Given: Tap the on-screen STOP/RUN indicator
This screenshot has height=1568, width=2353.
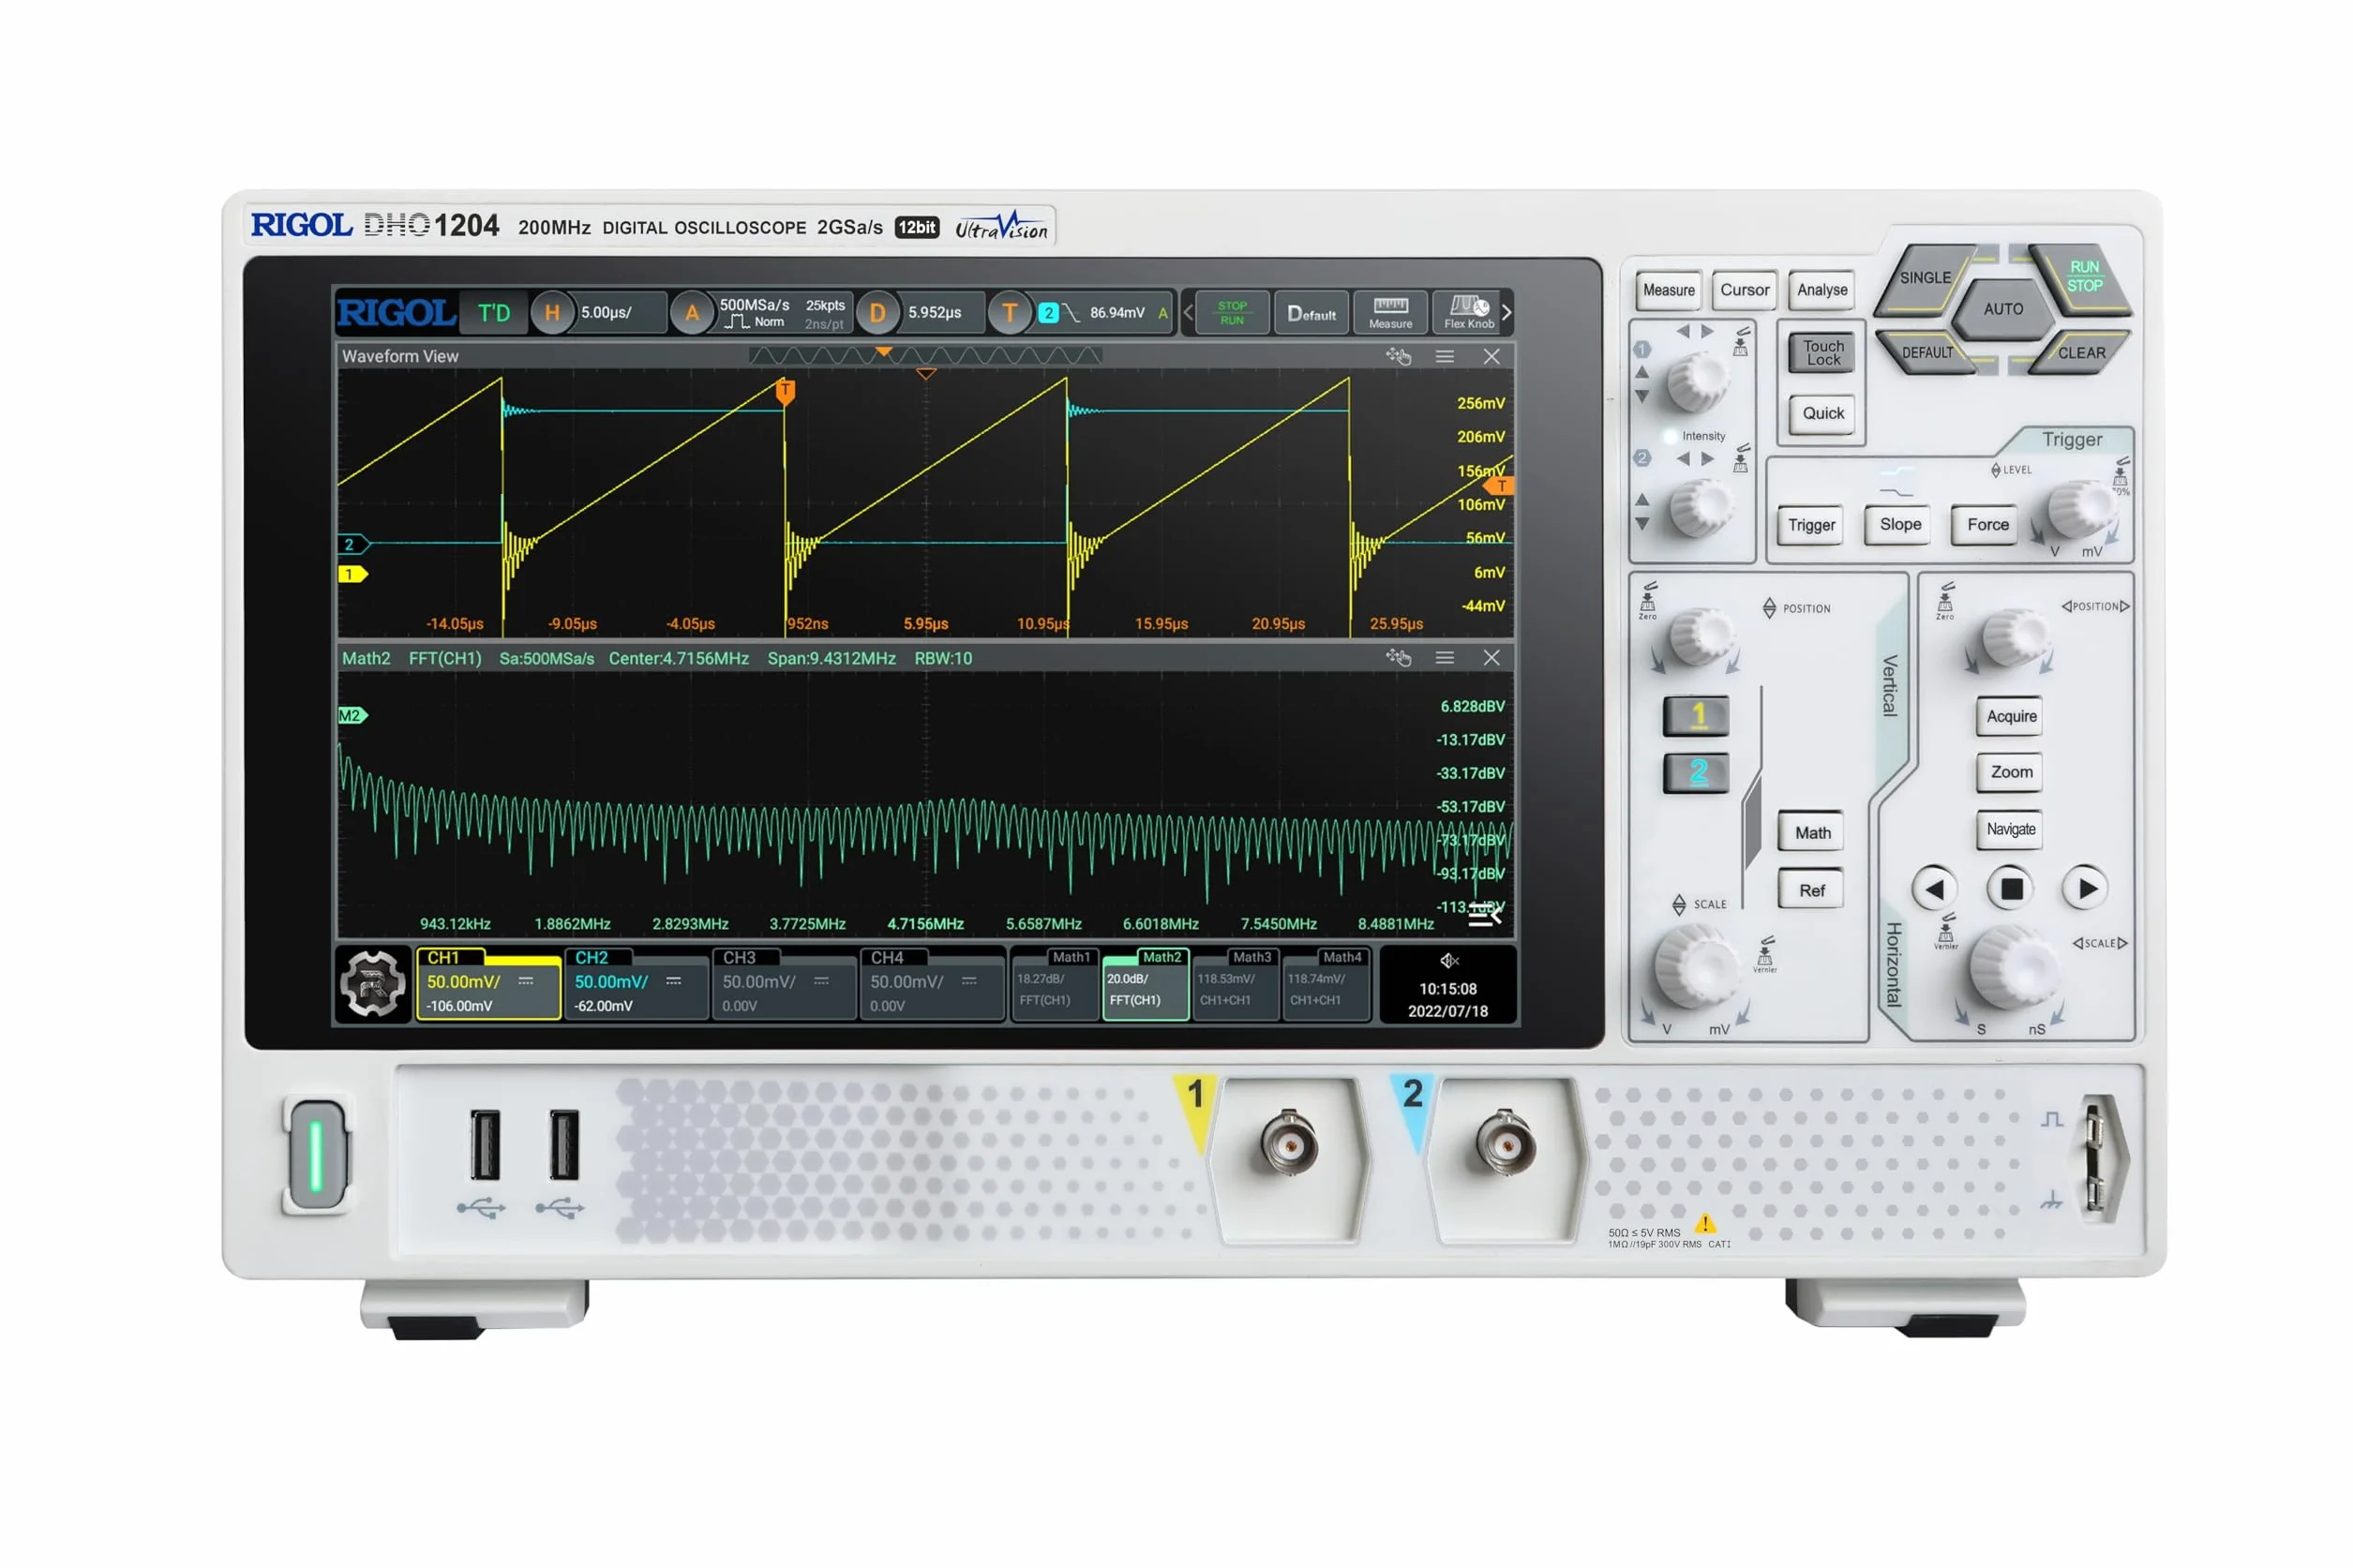Looking at the screenshot, I should 1231,312.
